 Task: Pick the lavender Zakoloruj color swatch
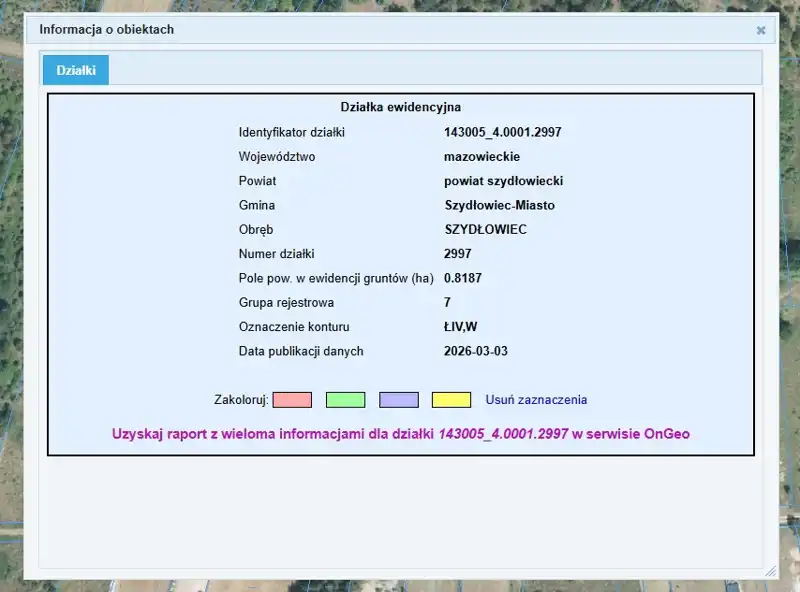398,400
